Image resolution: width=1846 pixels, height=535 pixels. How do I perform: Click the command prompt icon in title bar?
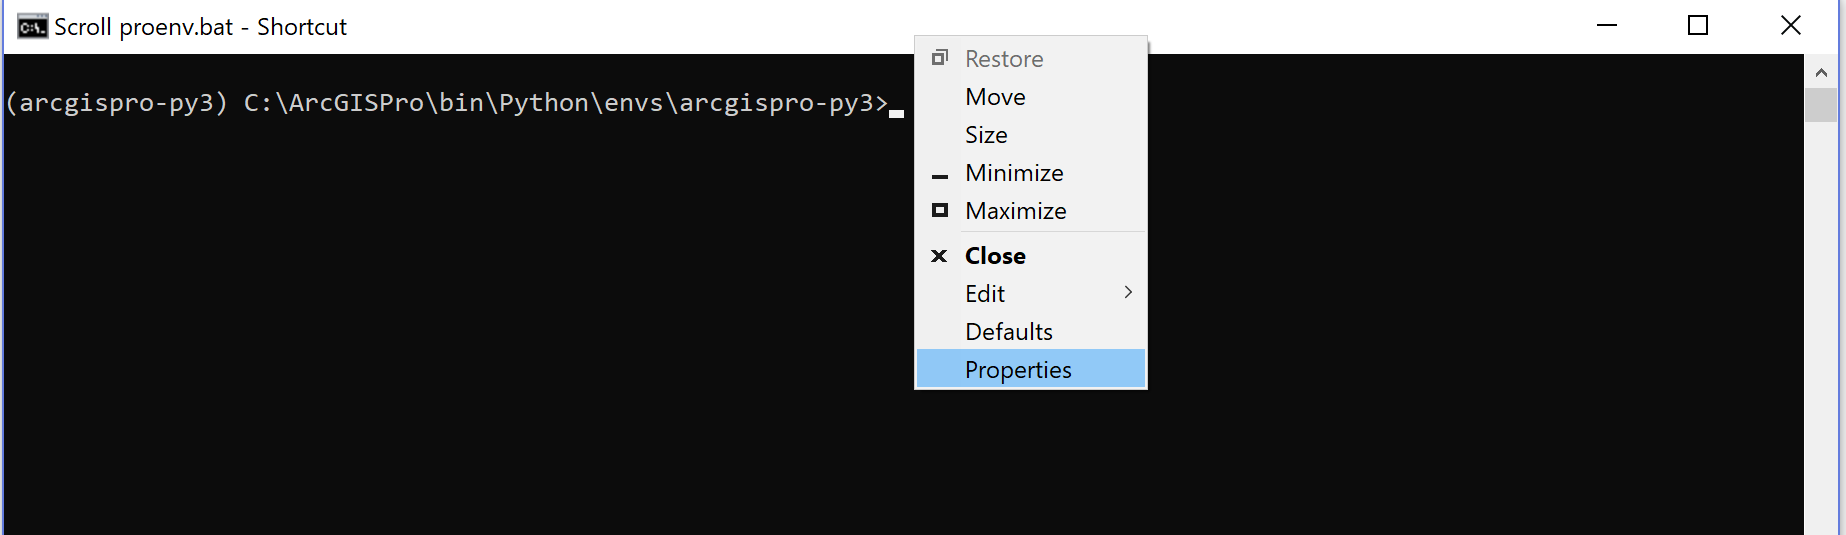(32, 27)
